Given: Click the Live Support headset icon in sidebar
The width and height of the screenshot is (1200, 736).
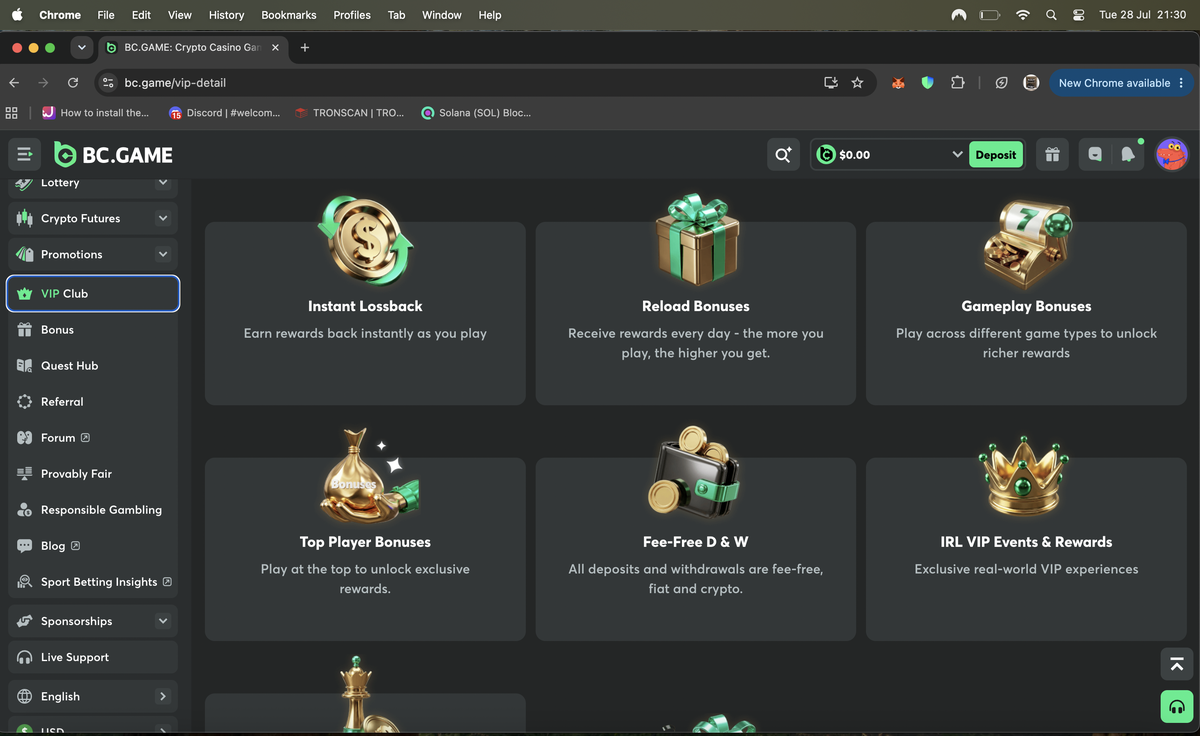Looking at the screenshot, I should pos(25,658).
